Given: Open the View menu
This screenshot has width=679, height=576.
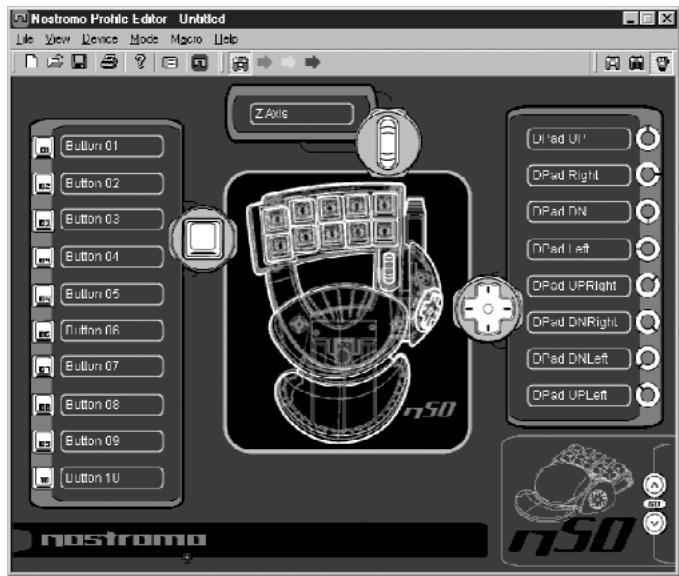Looking at the screenshot, I should coord(58,39).
